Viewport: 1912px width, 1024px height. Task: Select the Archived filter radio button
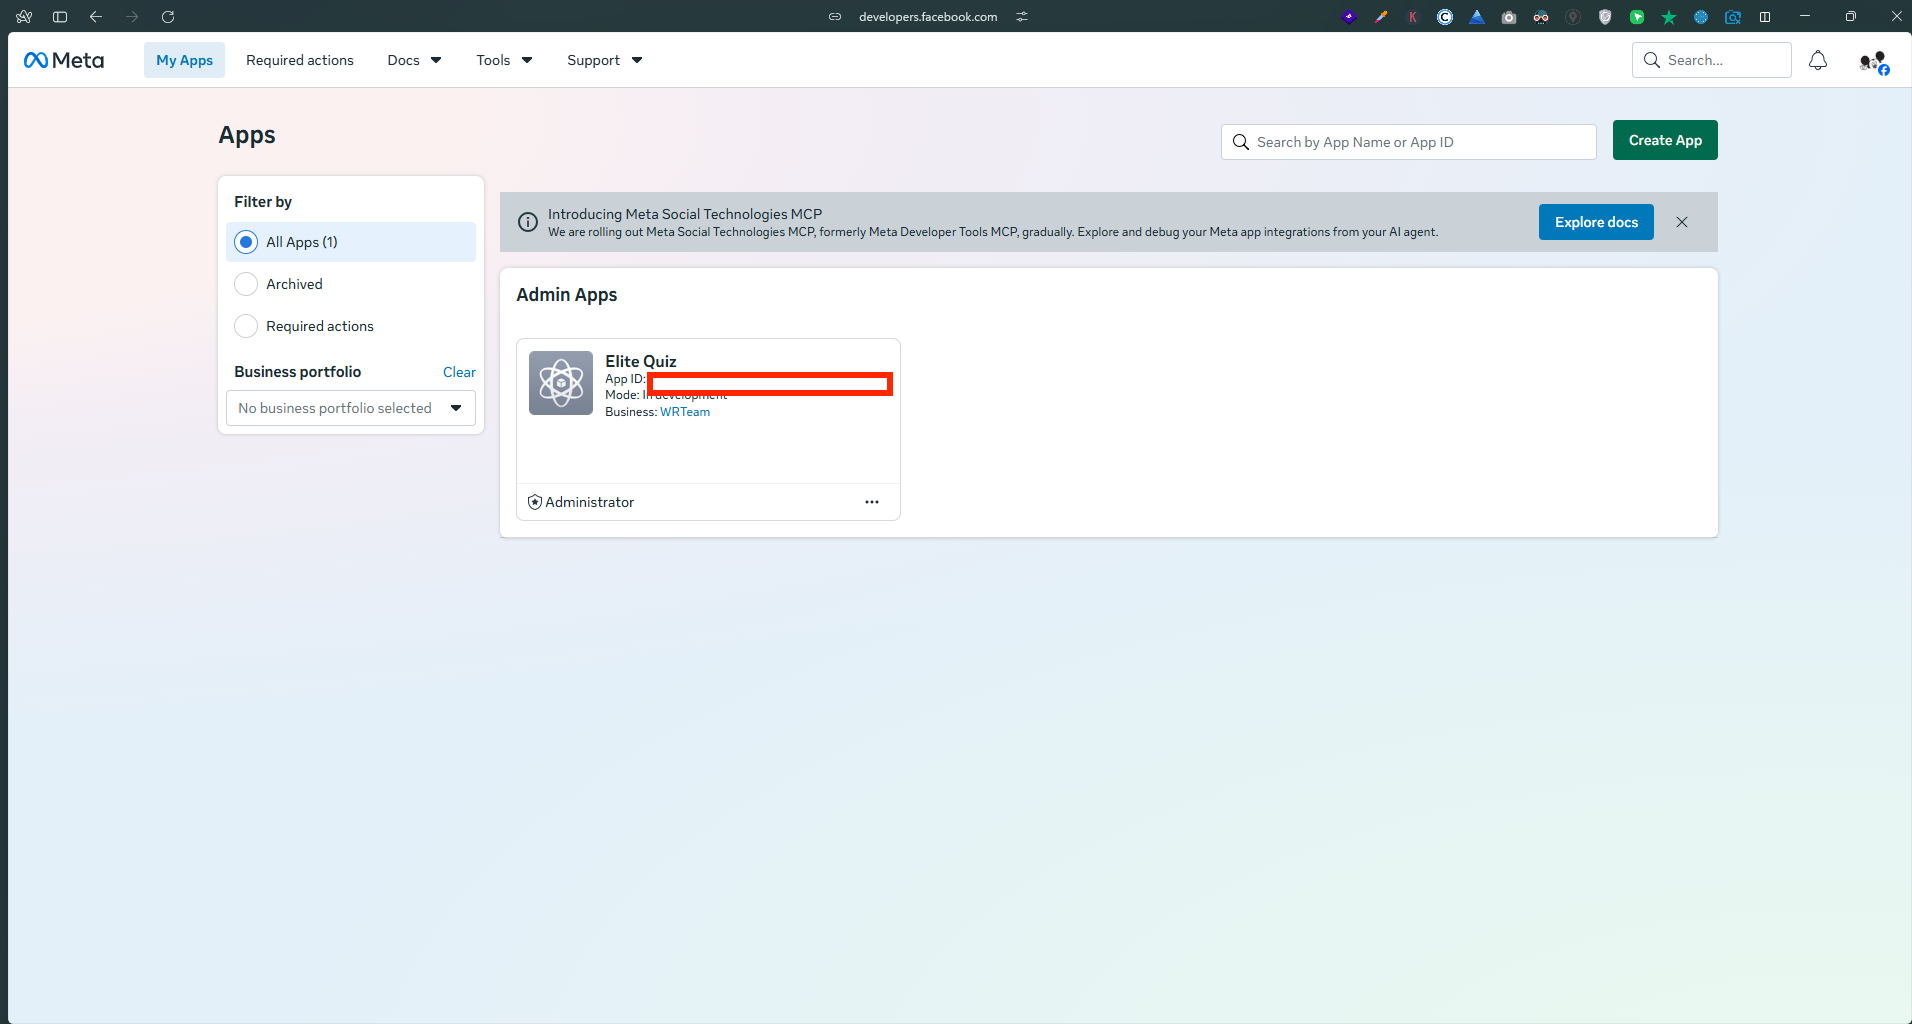[246, 284]
